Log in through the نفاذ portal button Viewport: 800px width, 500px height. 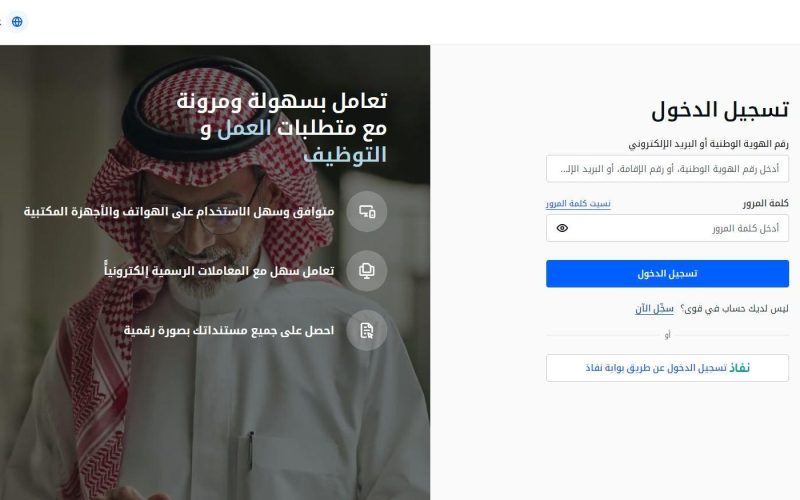click(667, 368)
